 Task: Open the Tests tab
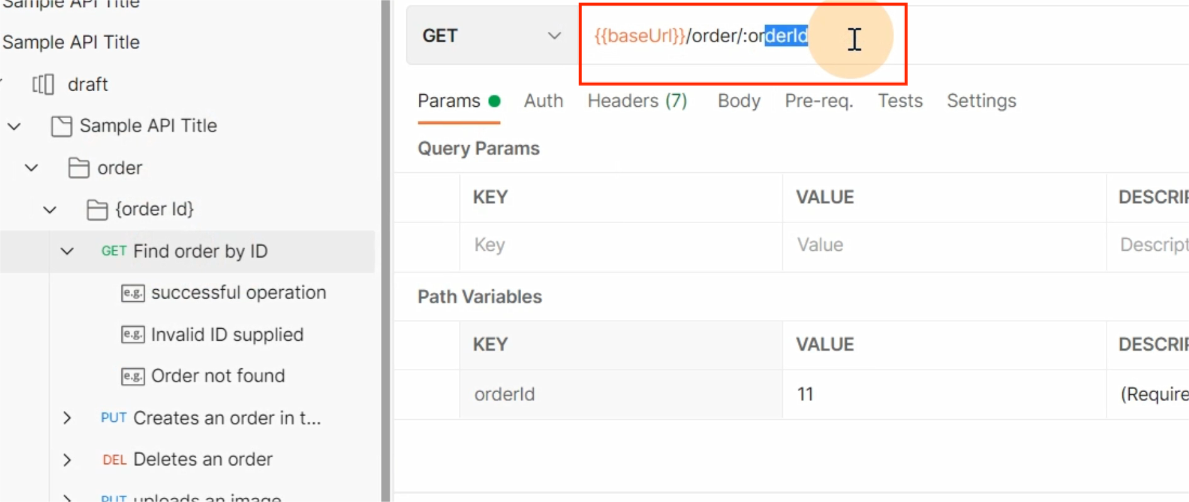[900, 101]
